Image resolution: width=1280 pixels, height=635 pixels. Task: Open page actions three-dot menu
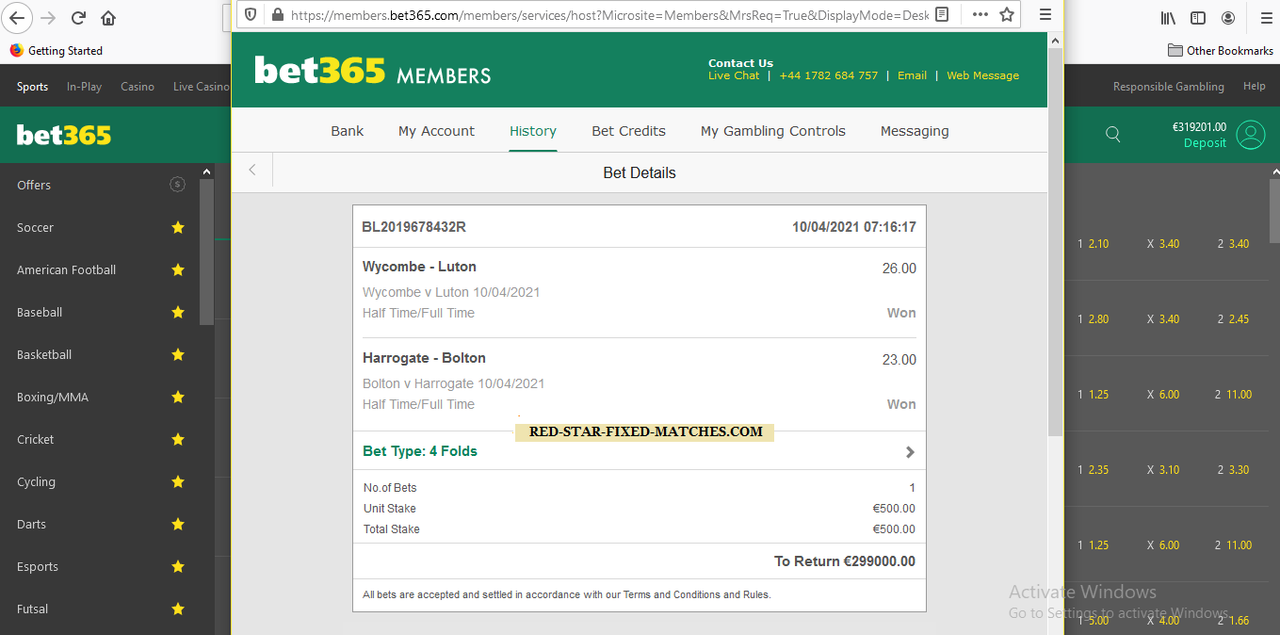tap(980, 15)
